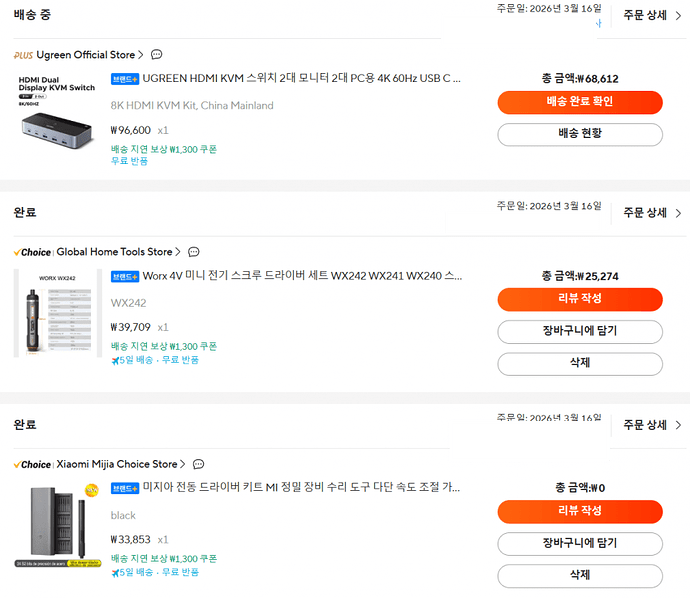Delete the Xiaomi order with 삭제

coord(579,575)
